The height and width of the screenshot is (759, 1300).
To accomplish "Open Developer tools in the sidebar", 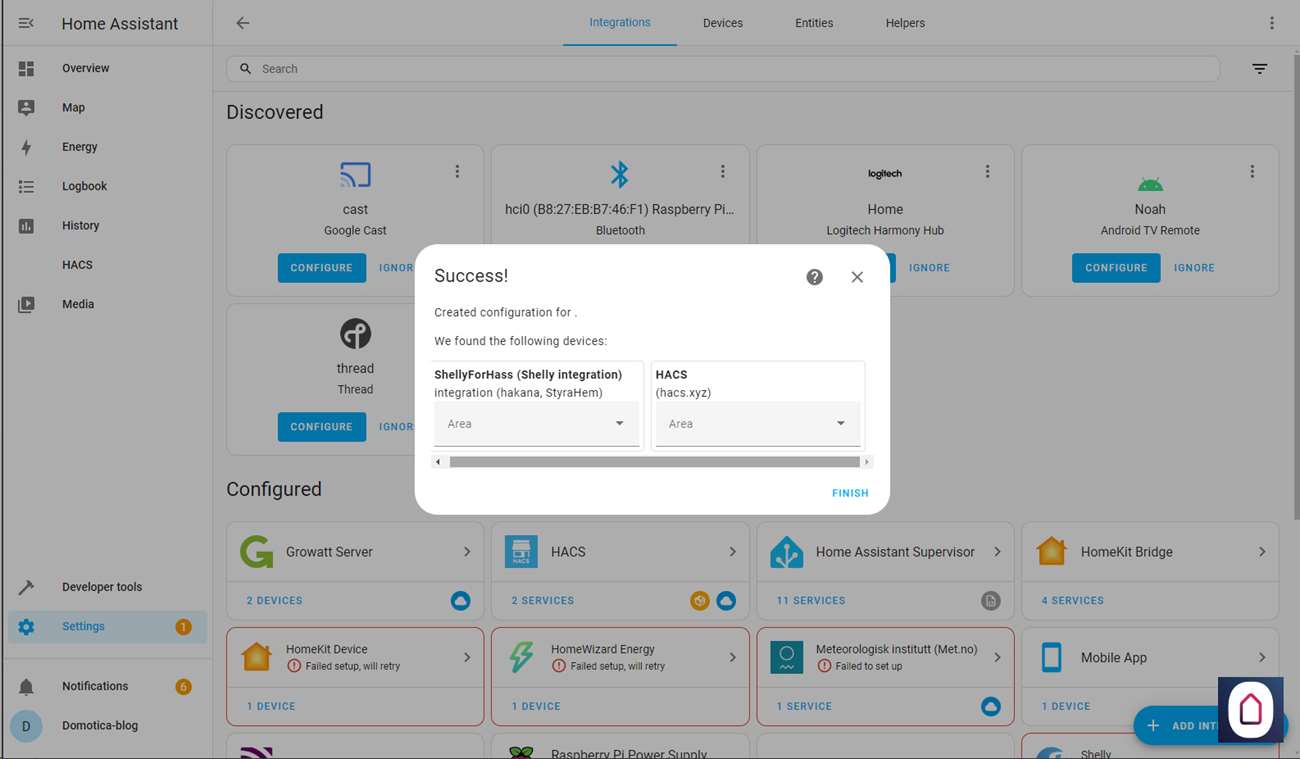I will point(101,587).
